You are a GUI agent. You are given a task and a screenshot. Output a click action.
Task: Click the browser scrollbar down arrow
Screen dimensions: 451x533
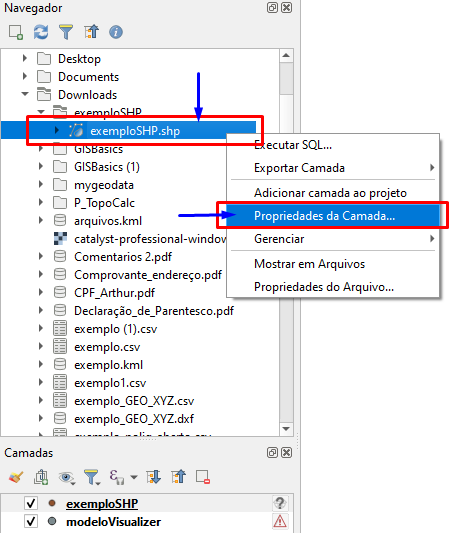286,429
